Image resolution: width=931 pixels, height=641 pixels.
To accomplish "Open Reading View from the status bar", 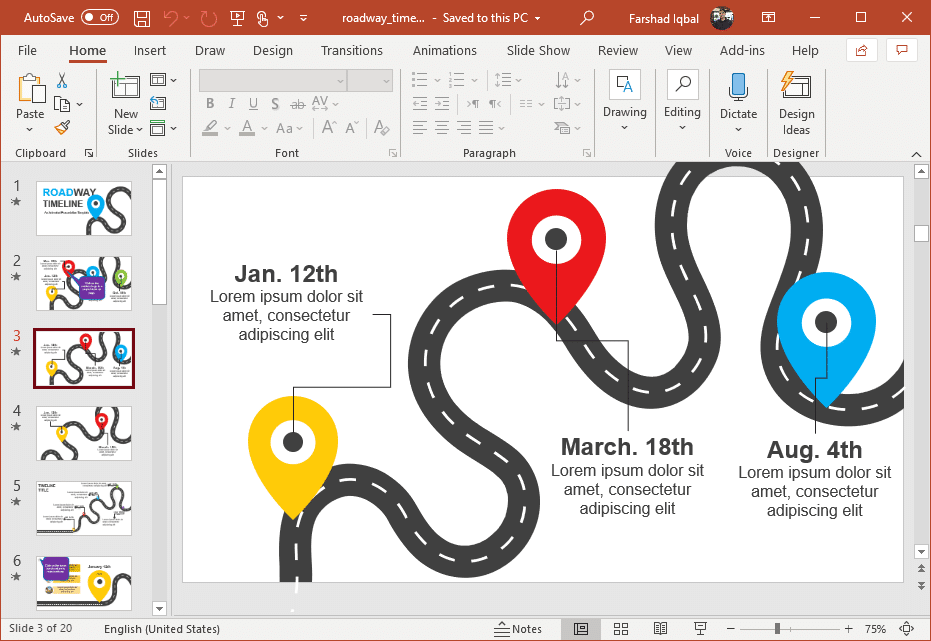I will (x=660, y=629).
